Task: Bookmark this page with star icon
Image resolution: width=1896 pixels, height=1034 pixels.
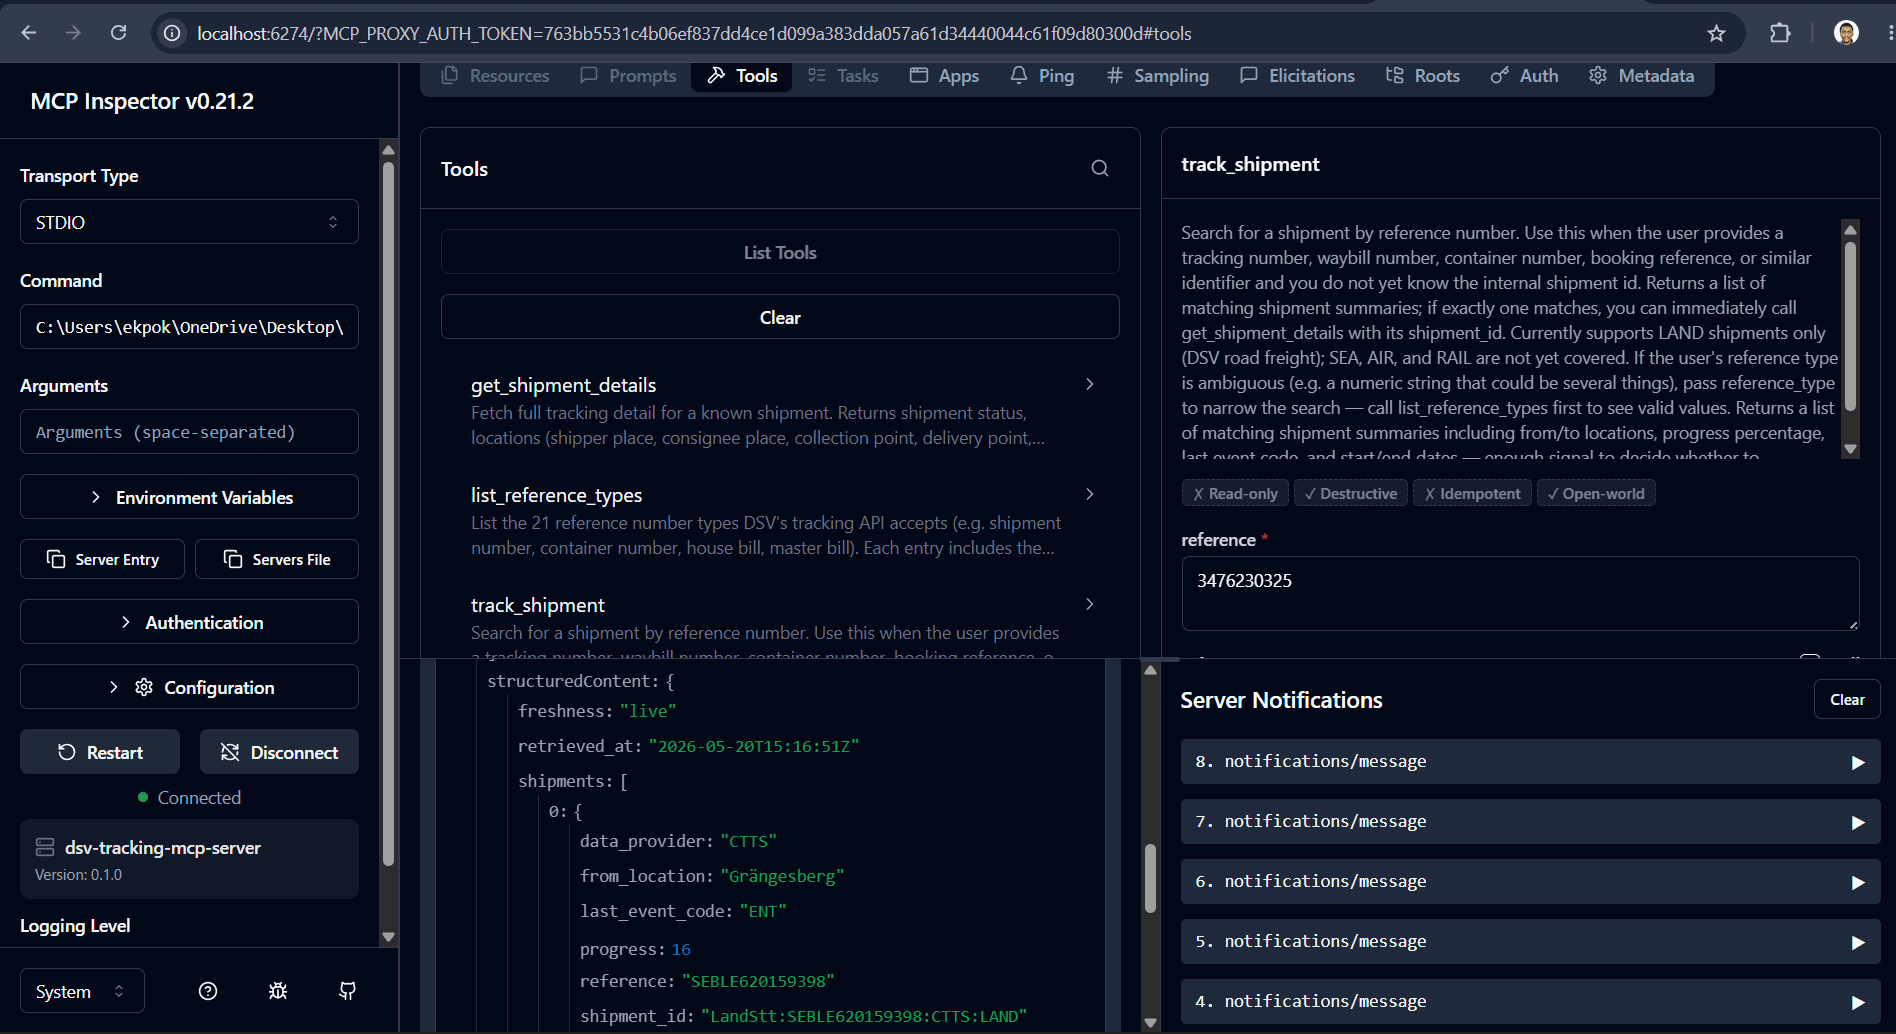Action: coord(1716,33)
